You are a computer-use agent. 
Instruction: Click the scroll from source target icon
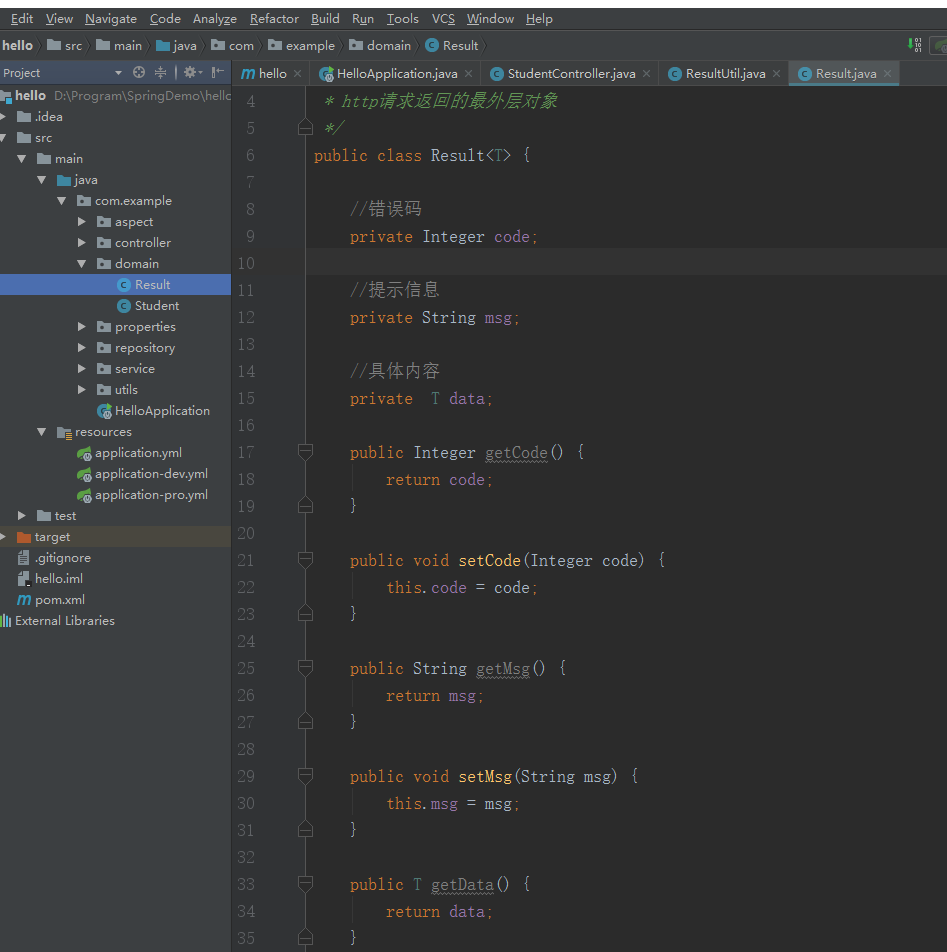coord(139,73)
